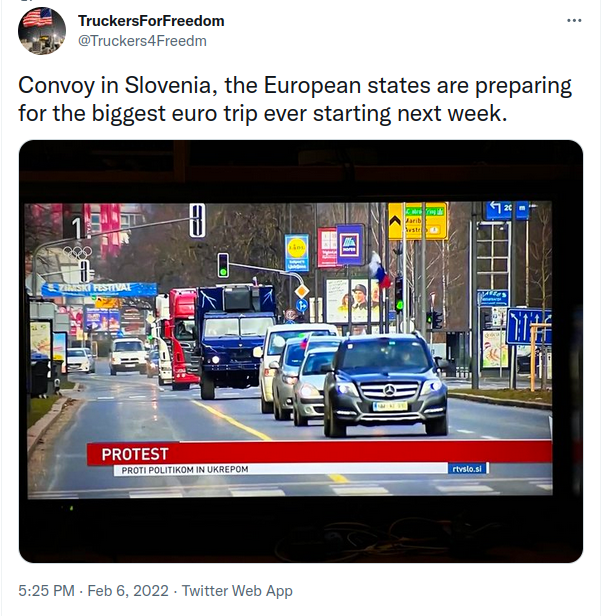This screenshot has height=616, width=613.
Task: Click the Feb 6, 2022 date
Action: pyautogui.click(x=128, y=591)
